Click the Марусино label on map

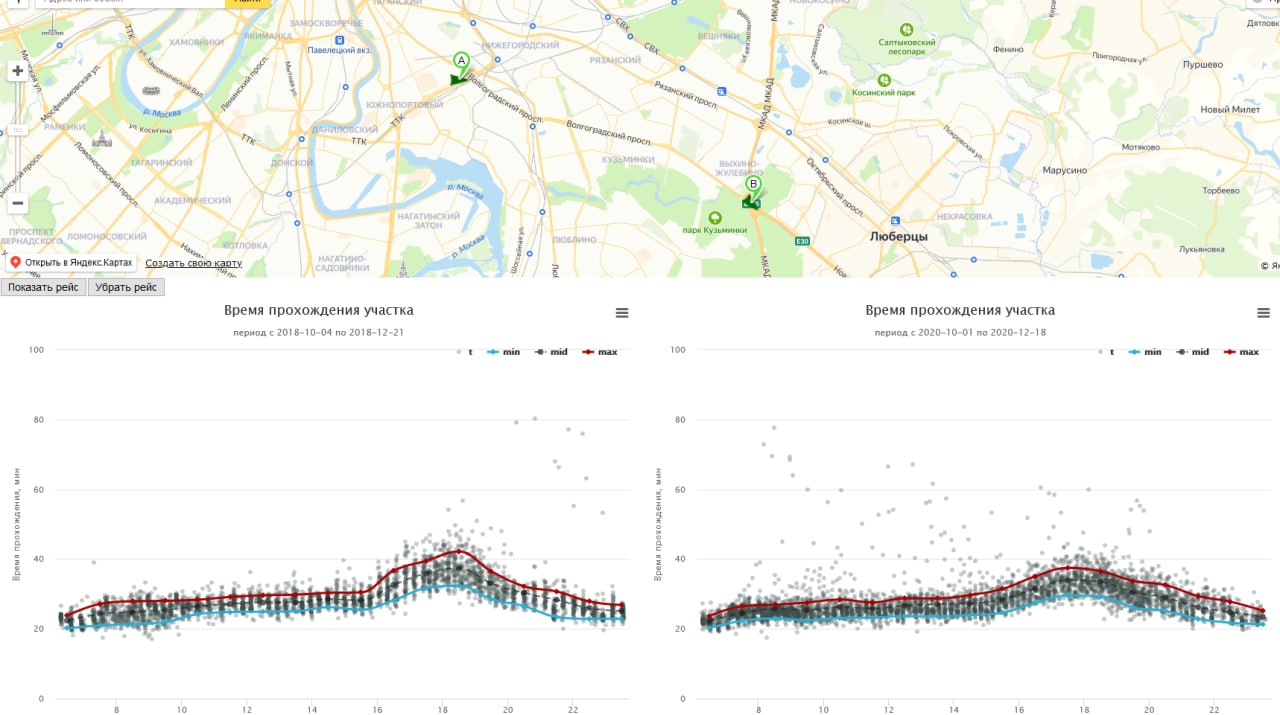1064,170
